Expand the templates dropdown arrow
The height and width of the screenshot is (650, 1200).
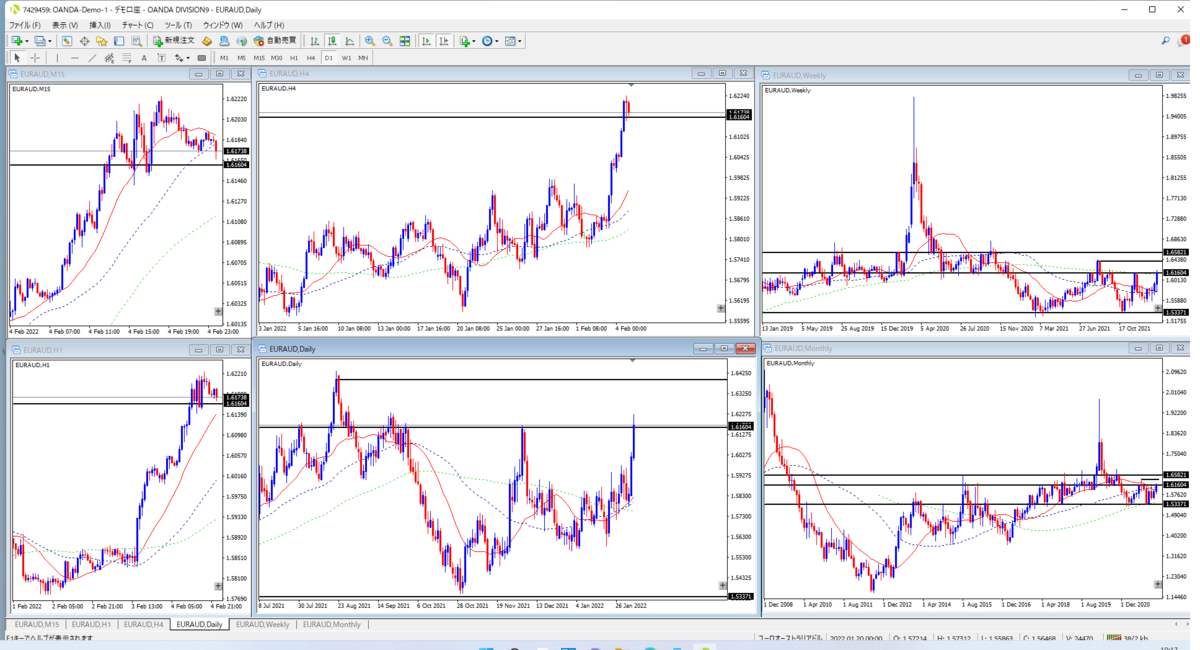(520, 41)
